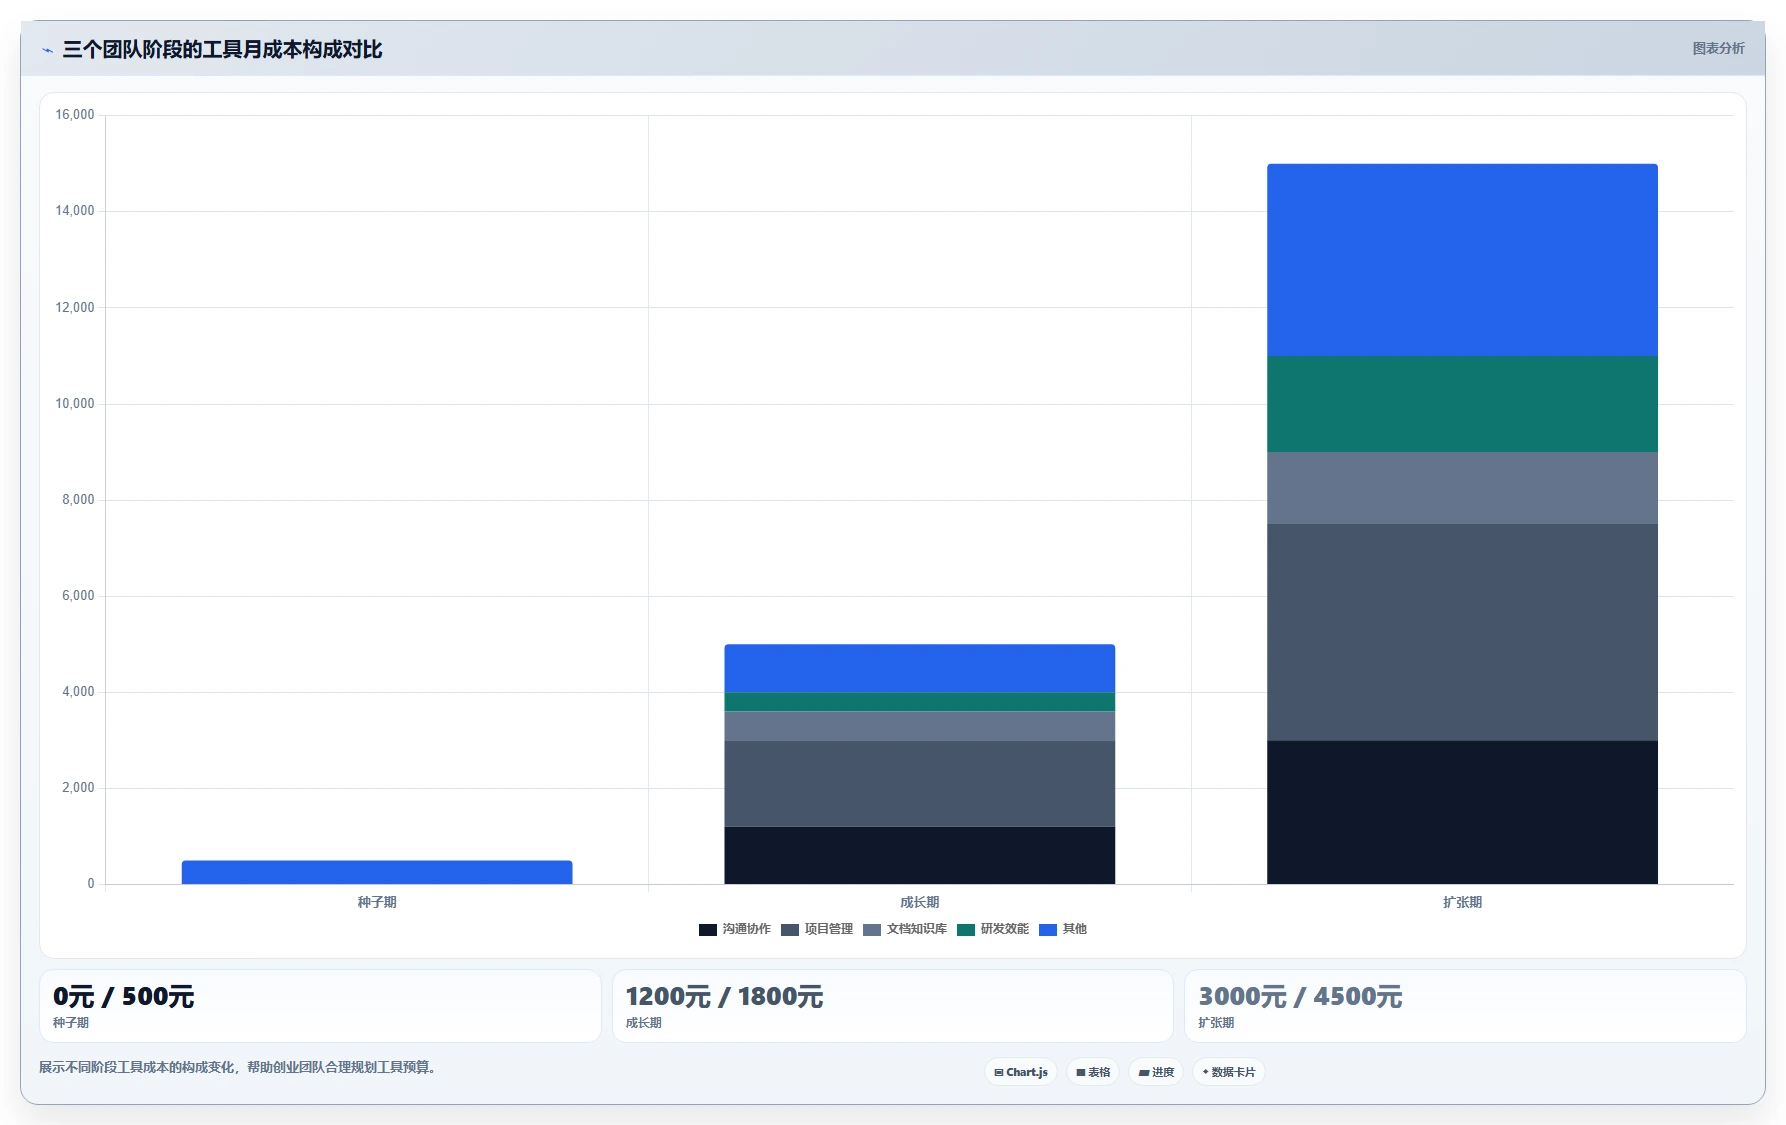
Task: Click the 16,000 y-axis value
Action: pos(75,115)
